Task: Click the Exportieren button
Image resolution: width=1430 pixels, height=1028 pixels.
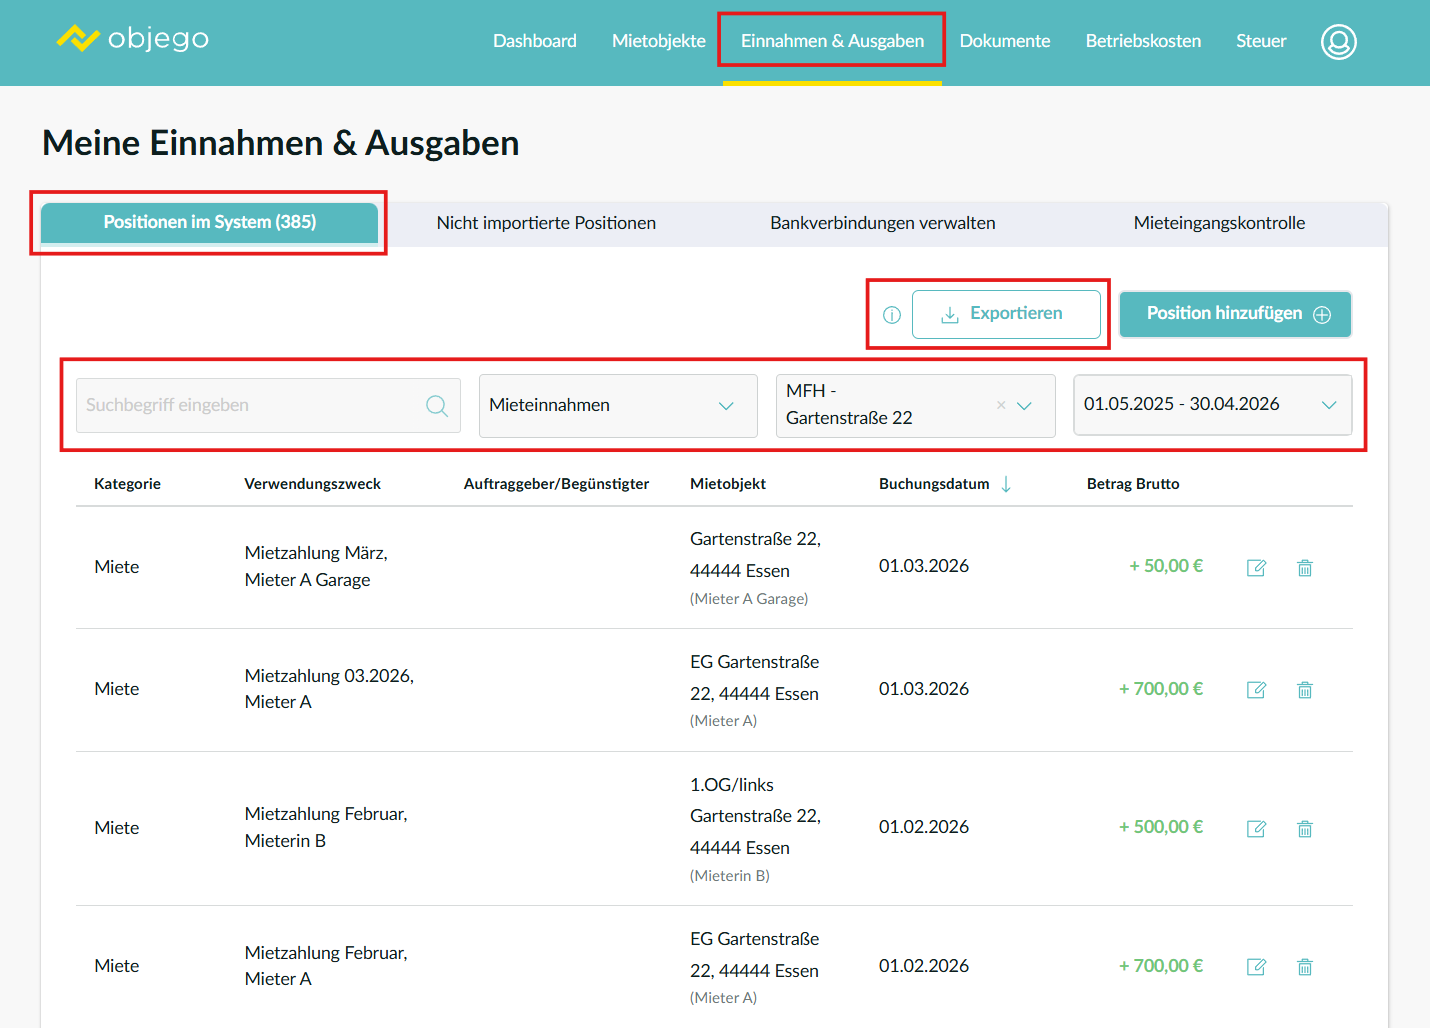Action: (x=1006, y=314)
